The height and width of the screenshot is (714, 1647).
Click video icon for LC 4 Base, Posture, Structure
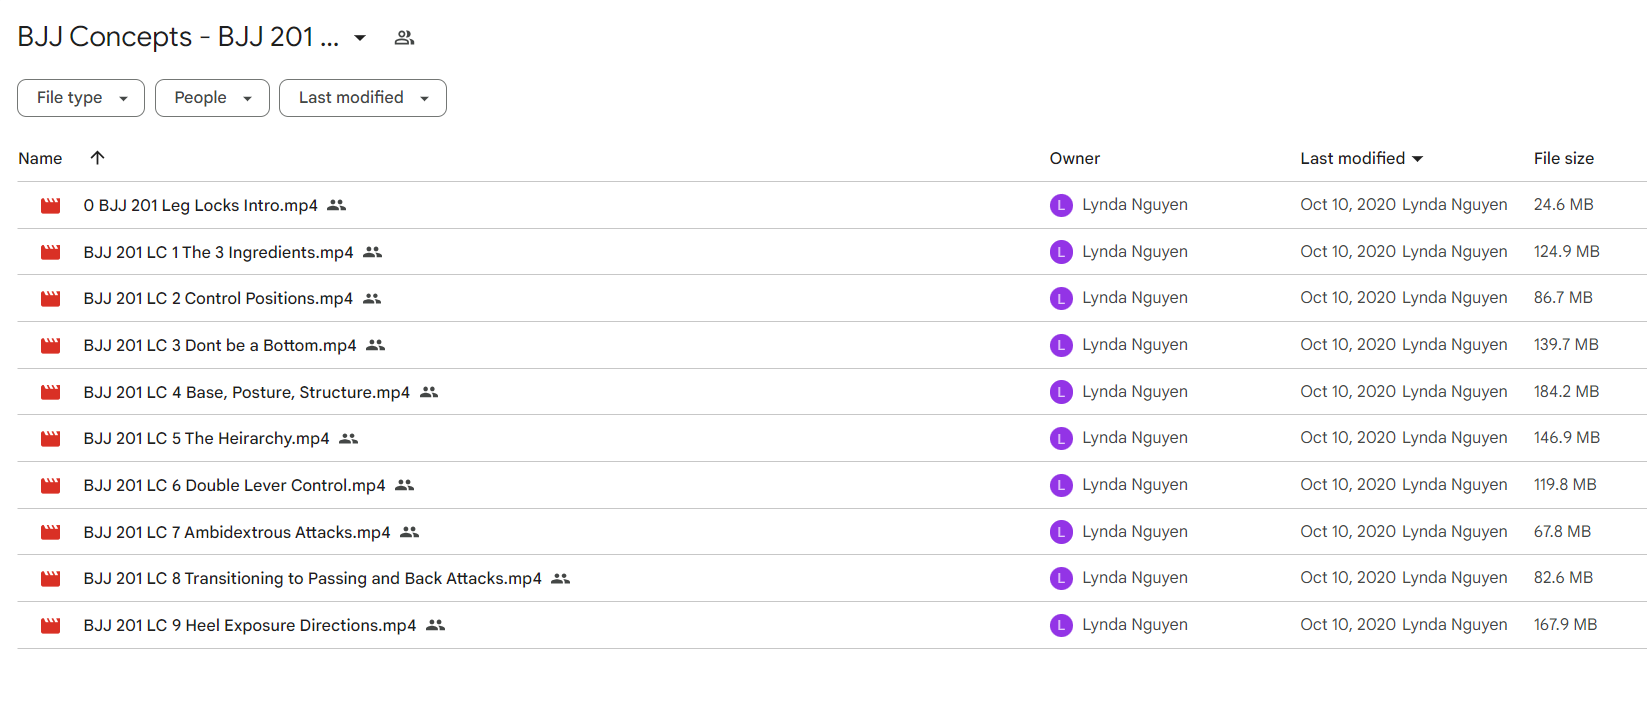51,392
